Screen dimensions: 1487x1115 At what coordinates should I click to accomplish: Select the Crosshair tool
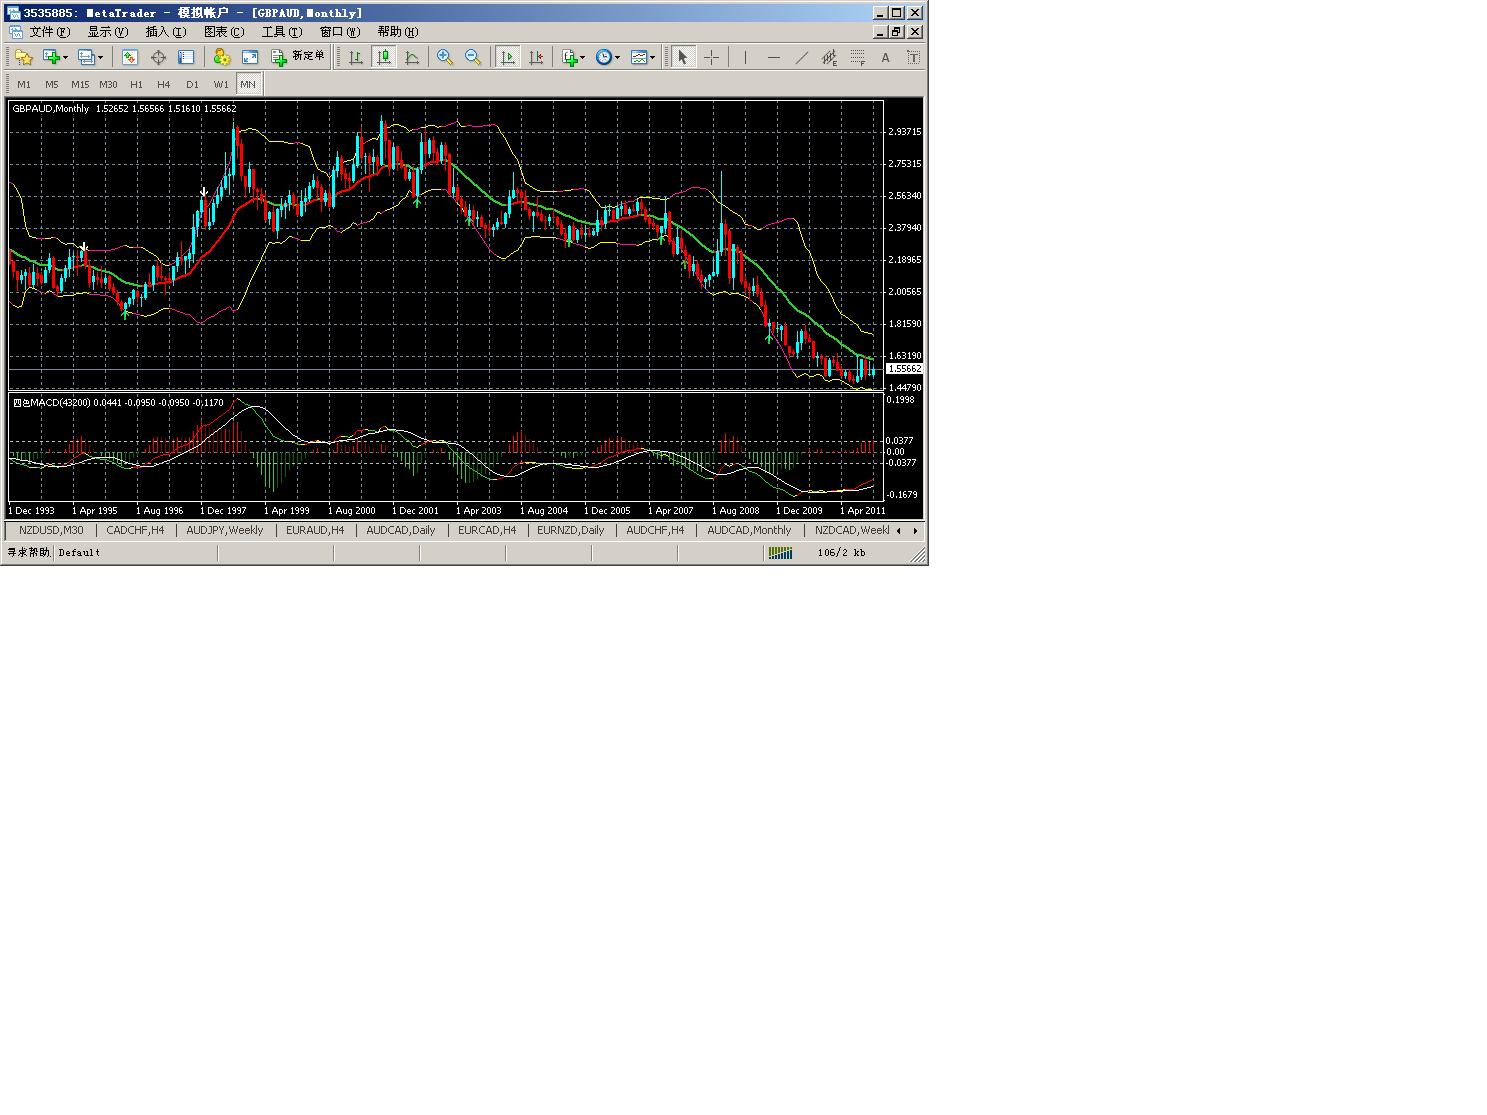(x=711, y=58)
